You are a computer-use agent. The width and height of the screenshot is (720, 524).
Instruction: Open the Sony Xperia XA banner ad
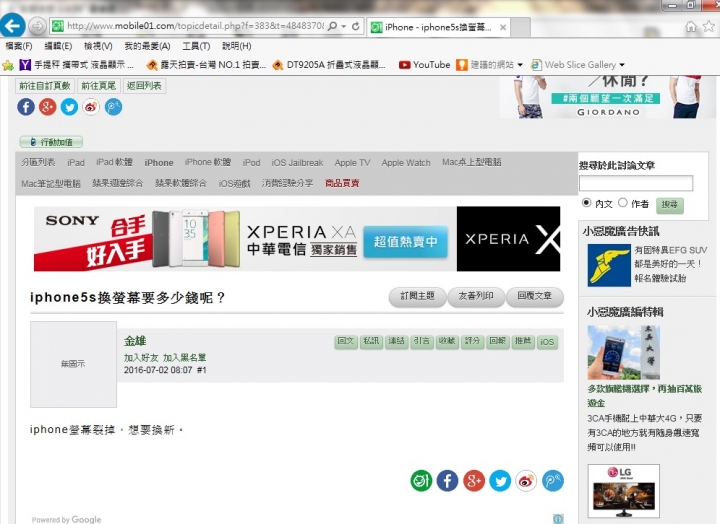pos(297,239)
